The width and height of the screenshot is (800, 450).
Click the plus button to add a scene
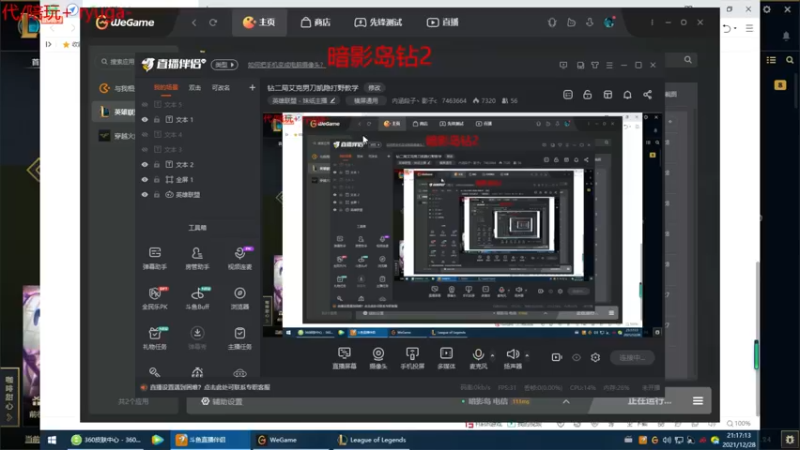[252, 88]
